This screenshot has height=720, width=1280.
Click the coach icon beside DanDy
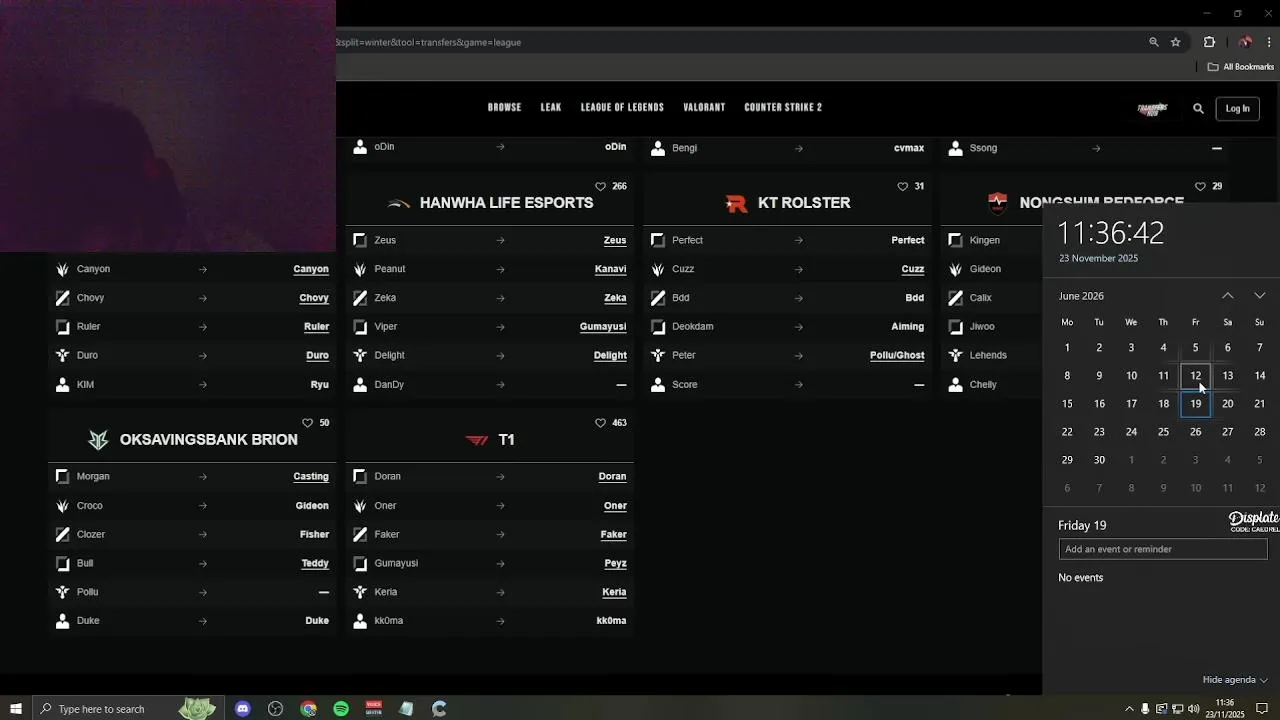coord(360,384)
